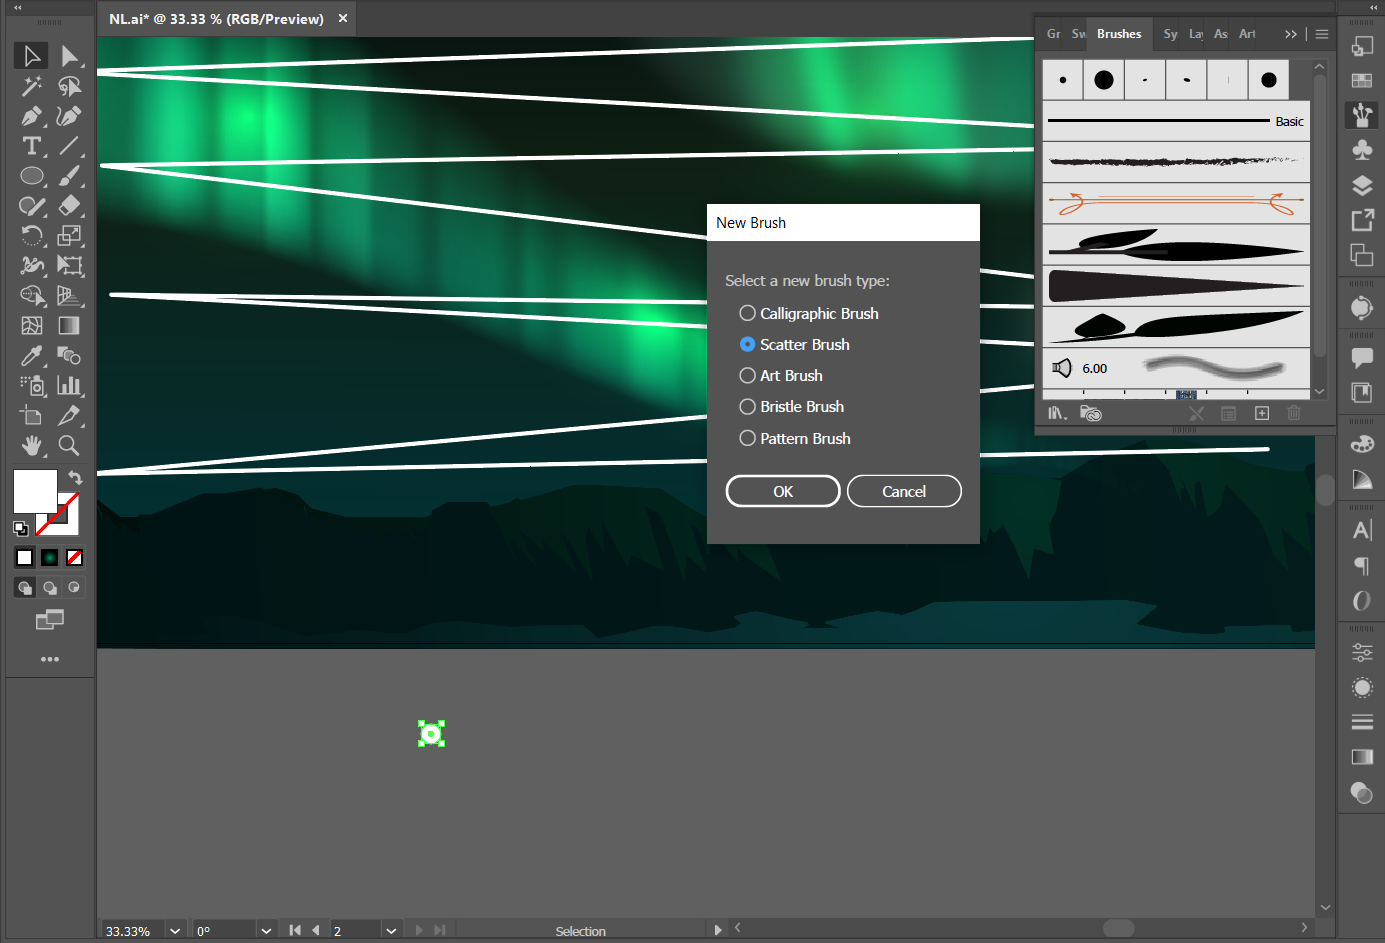Viewport: 1385px width, 943px height.
Task: Pick the Shape Builder tool
Action: pyautogui.click(x=32, y=296)
